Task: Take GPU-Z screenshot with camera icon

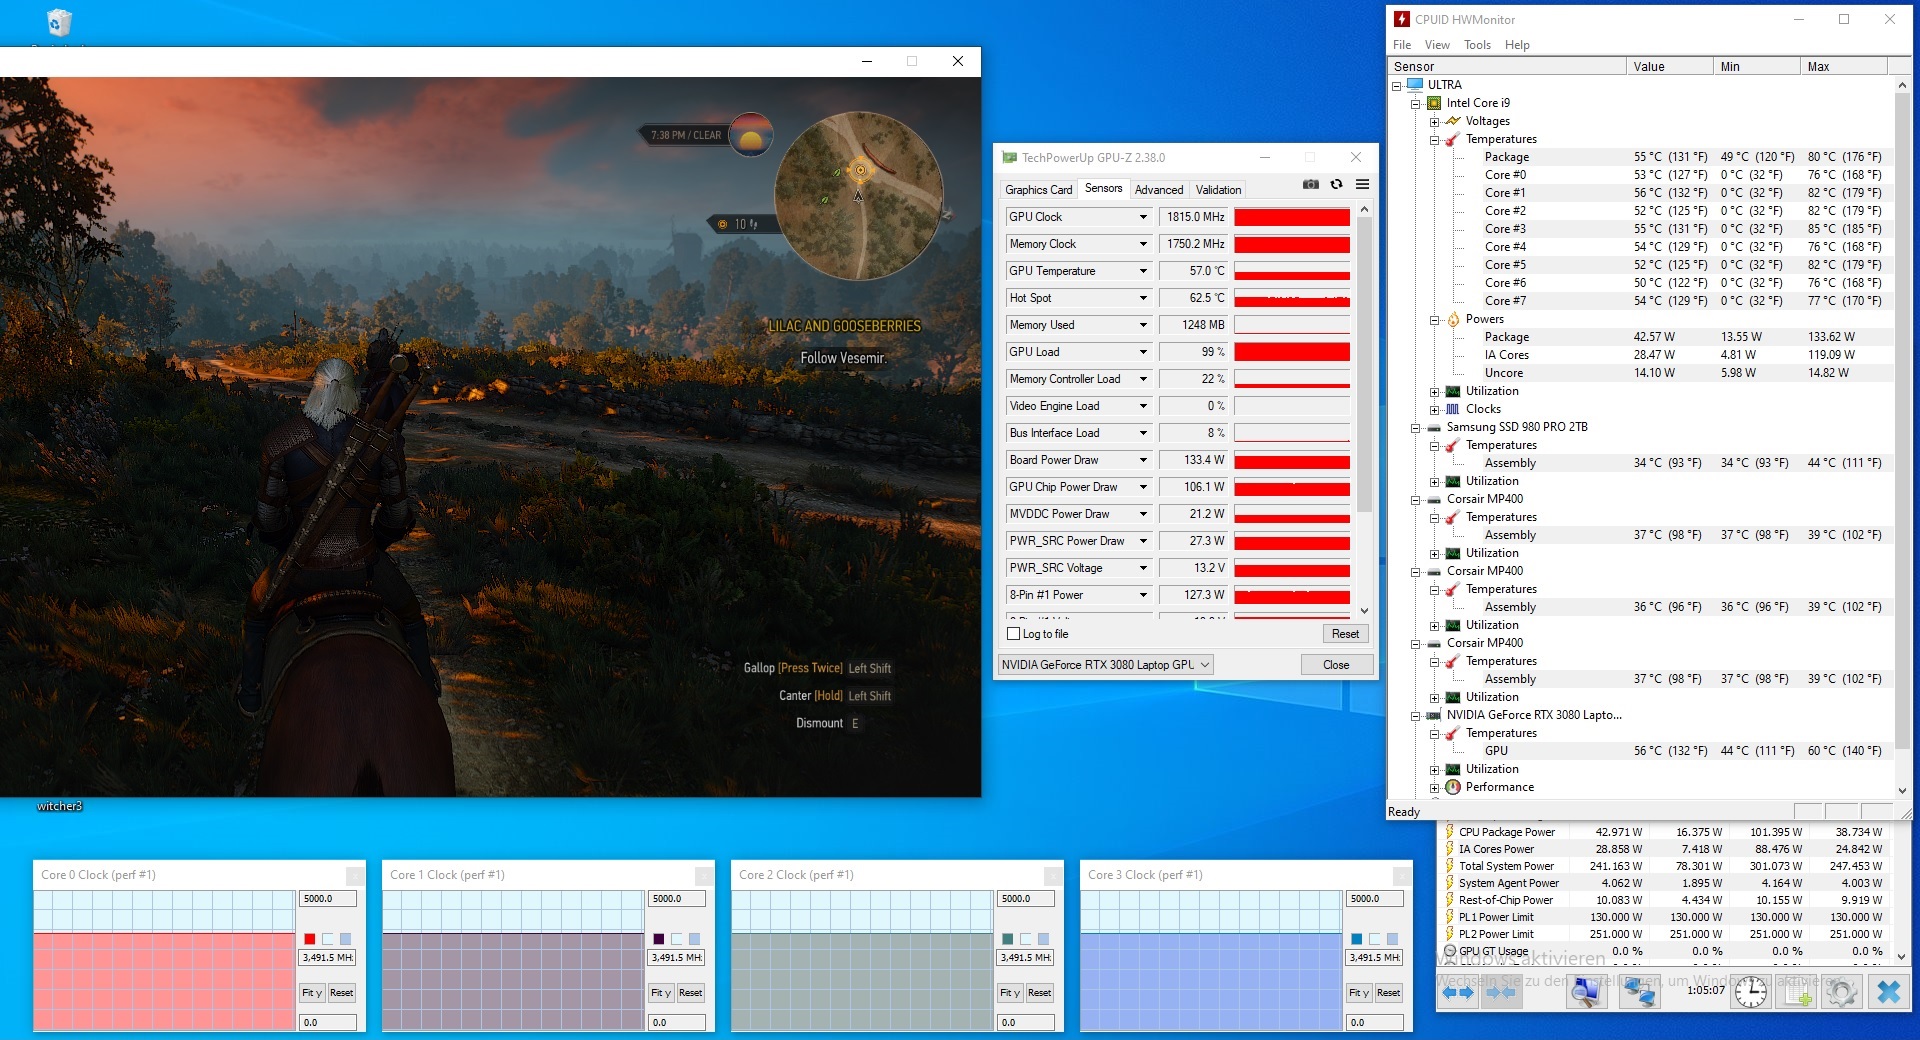Action: [1310, 184]
